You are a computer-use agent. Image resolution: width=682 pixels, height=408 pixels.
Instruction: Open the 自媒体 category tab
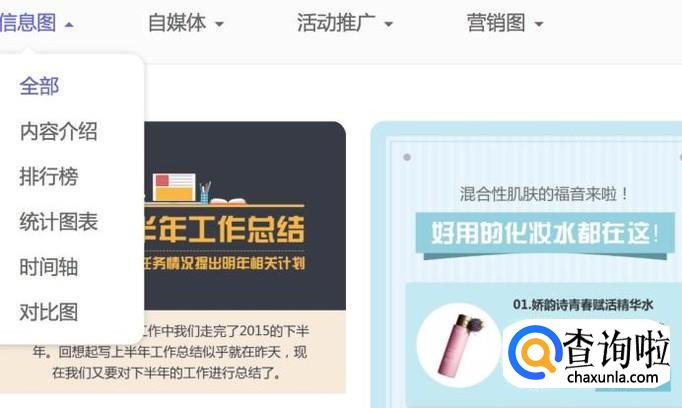pyautogui.click(x=177, y=23)
